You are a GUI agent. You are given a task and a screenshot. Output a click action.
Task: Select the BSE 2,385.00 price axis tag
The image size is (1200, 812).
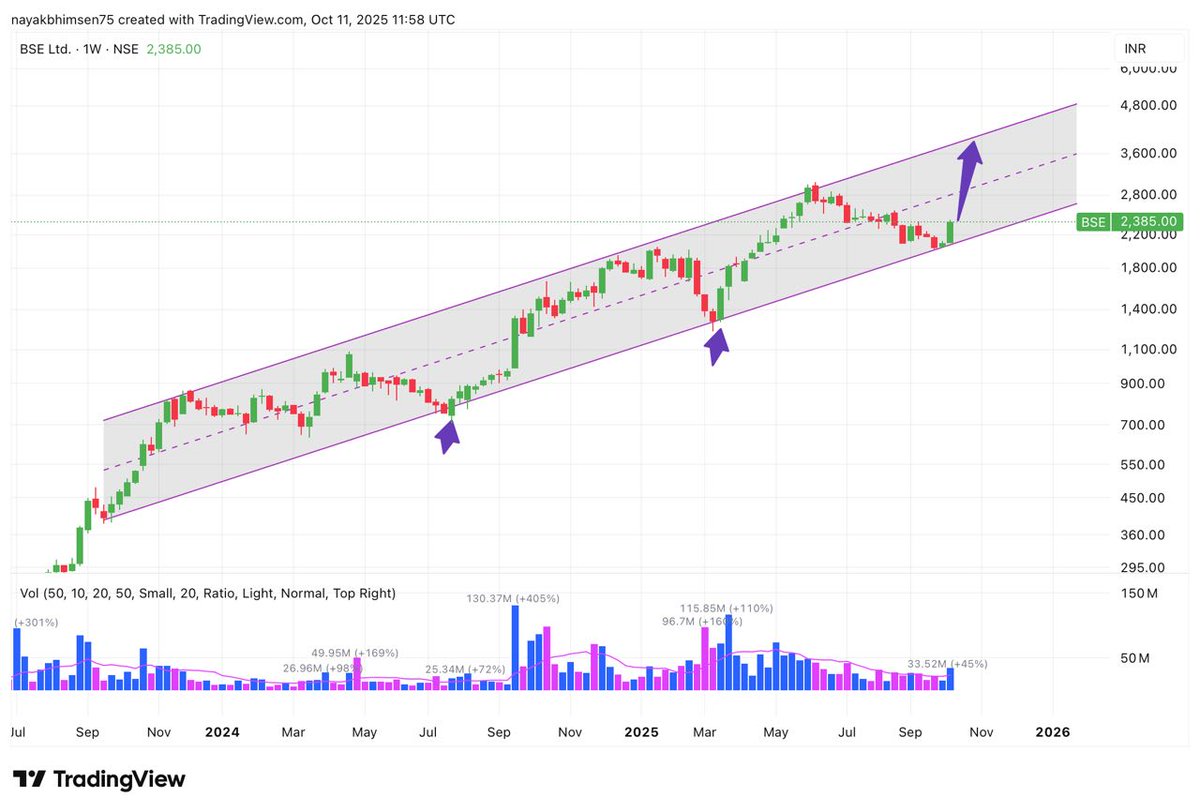pos(1132,221)
